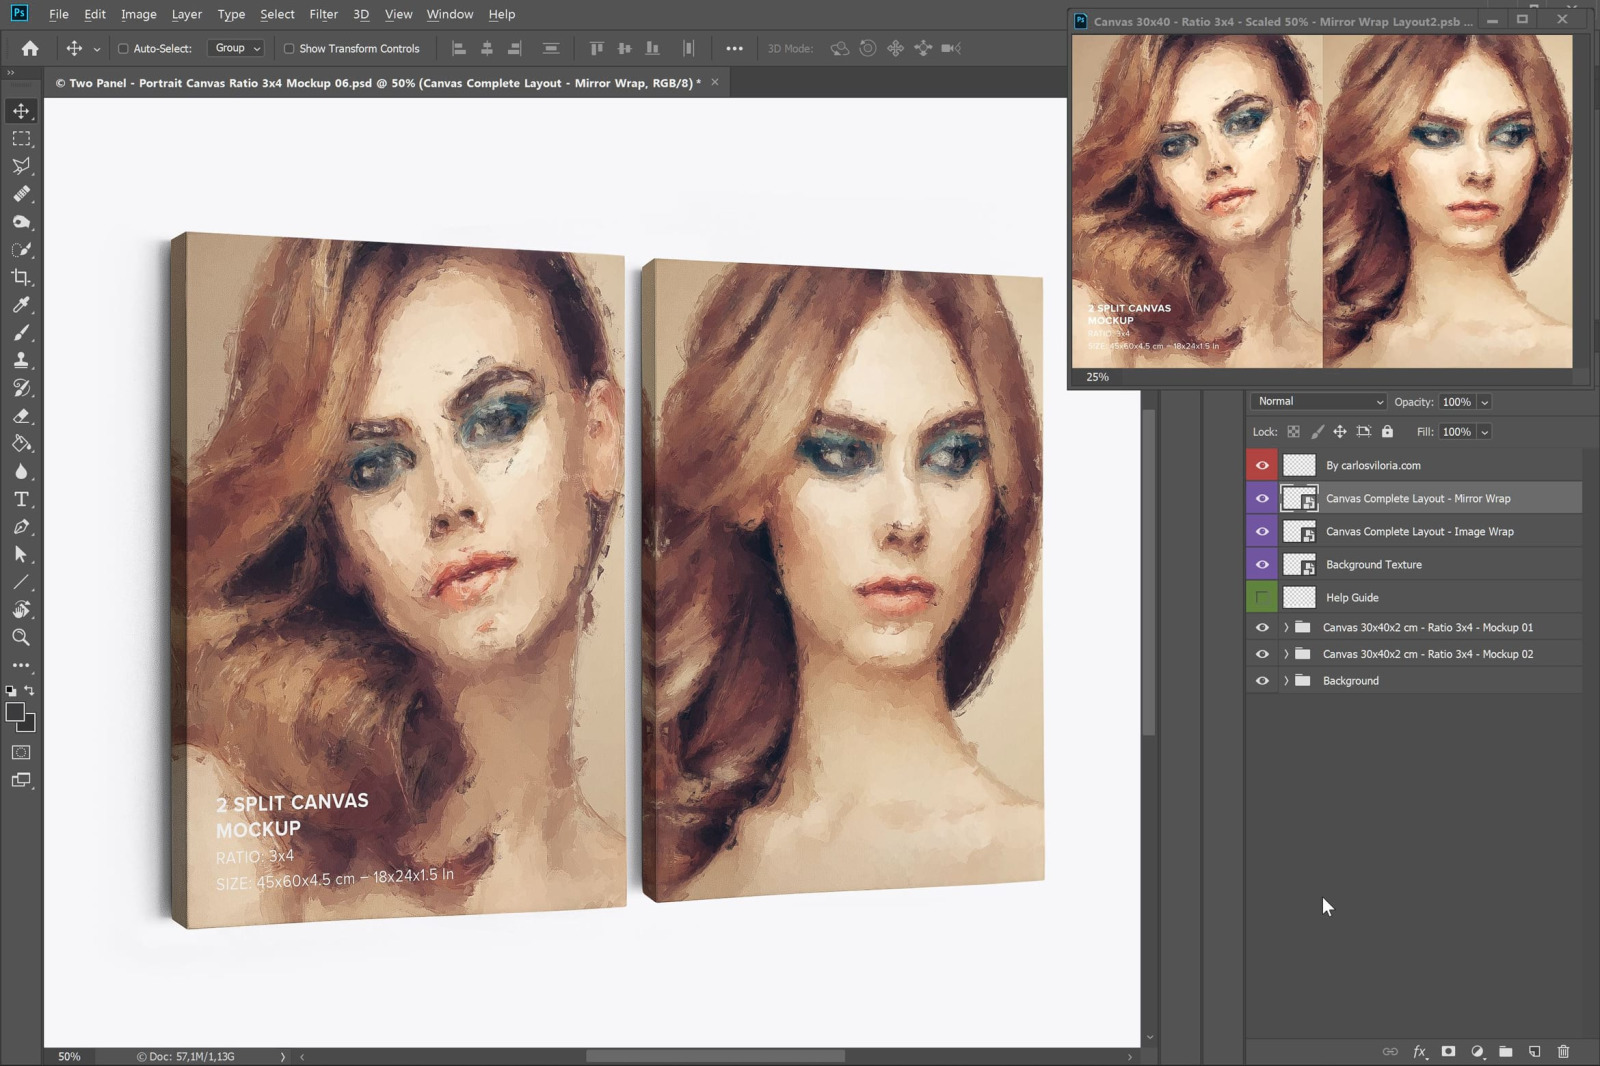This screenshot has height=1066, width=1600.
Task: Select the Zoom tool
Action: point(21,637)
